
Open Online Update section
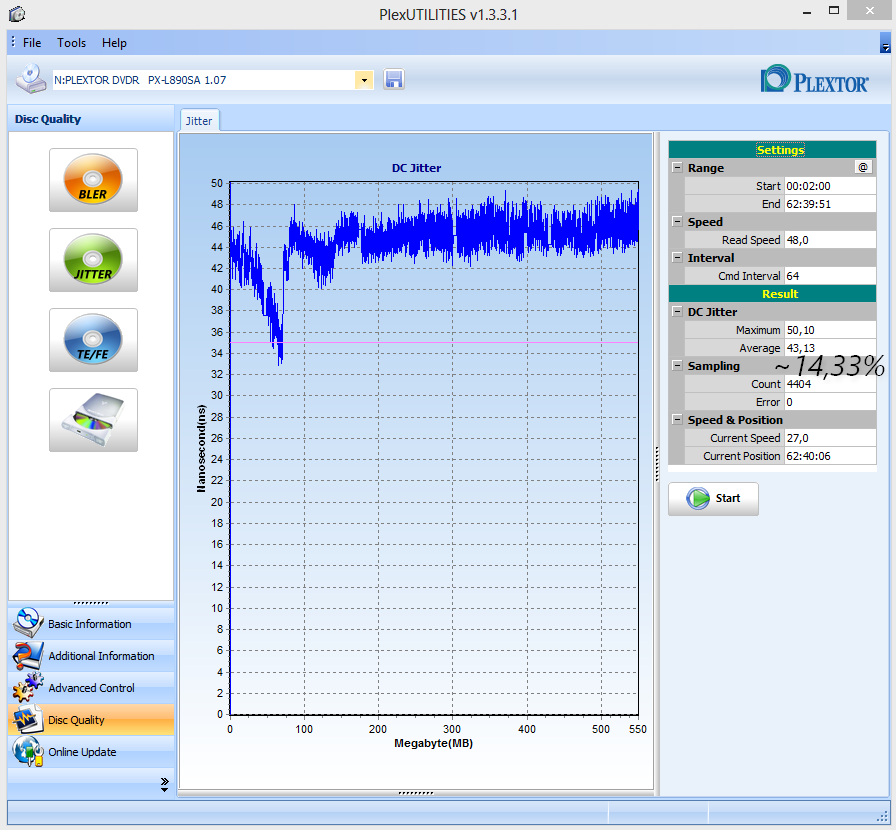click(91, 752)
